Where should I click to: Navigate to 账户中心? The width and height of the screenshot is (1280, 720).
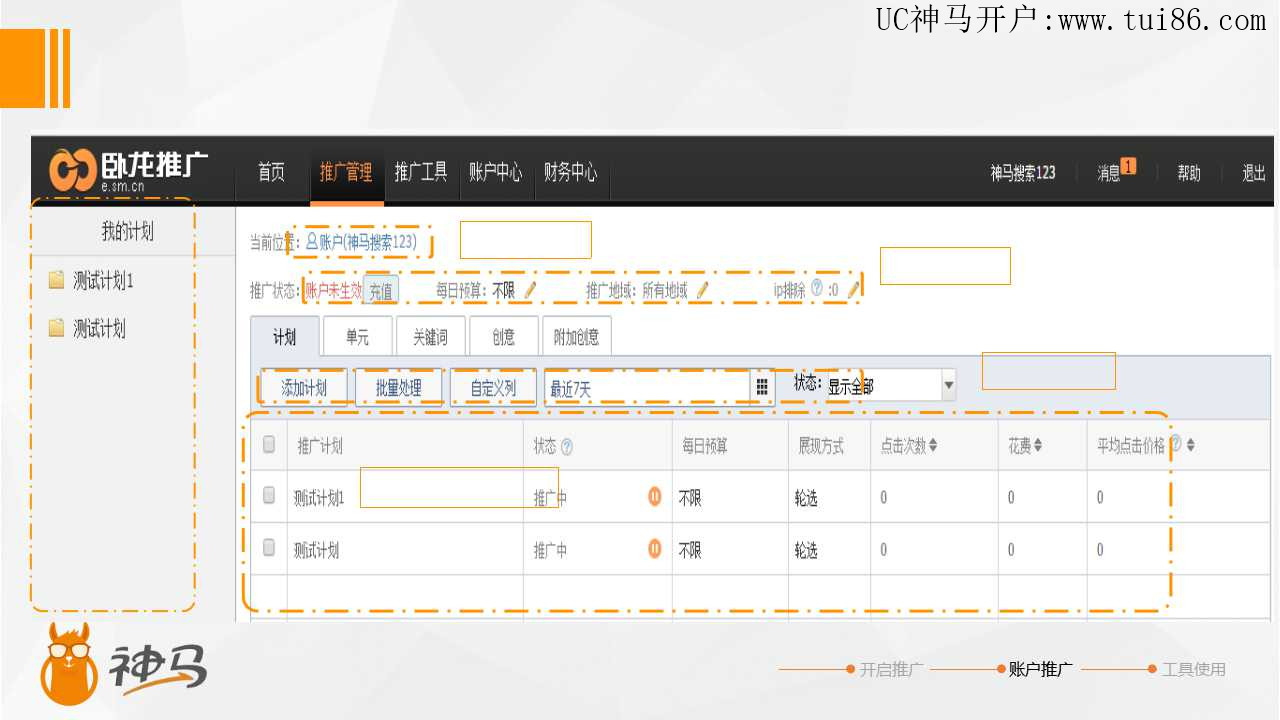(496, 173)
